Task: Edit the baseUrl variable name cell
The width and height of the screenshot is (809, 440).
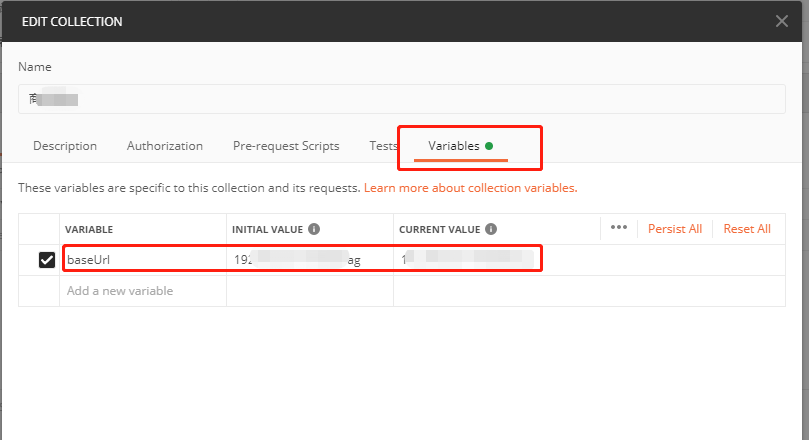Action: [x=143, y=260]
